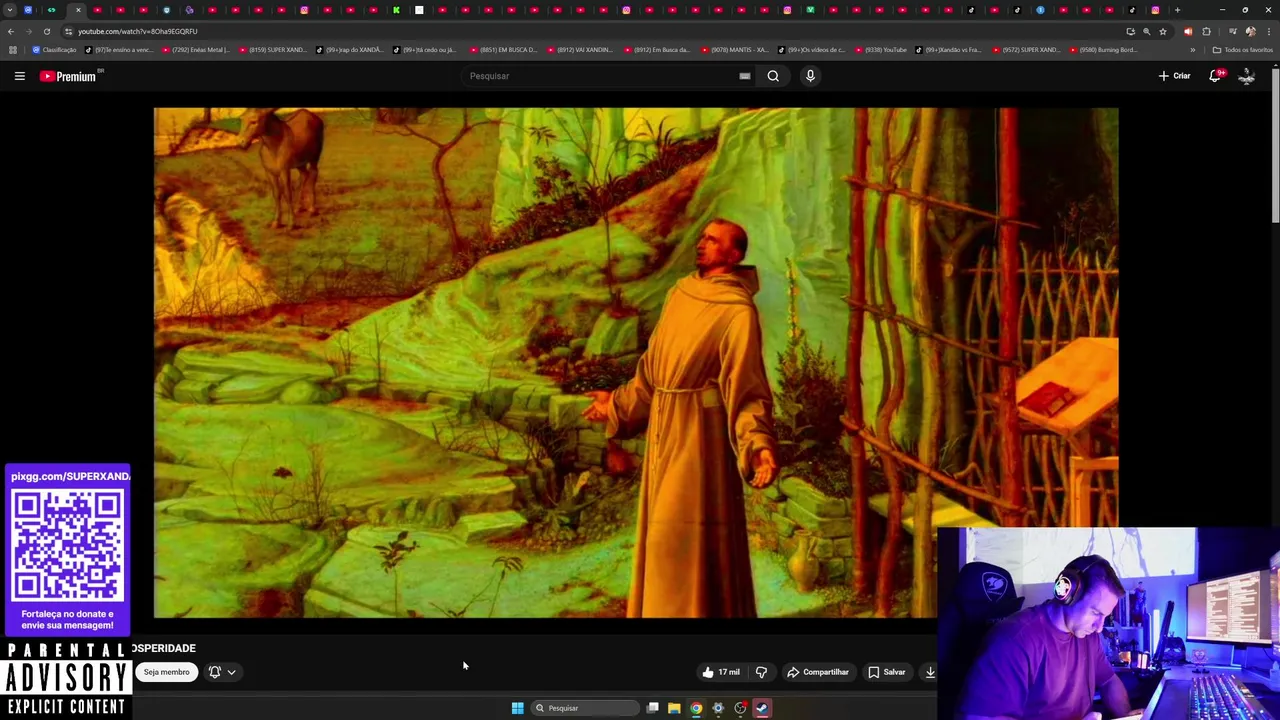The image size is (1280, 720).
Task: Bookmark this page with the star
Action: (1162, 31)
